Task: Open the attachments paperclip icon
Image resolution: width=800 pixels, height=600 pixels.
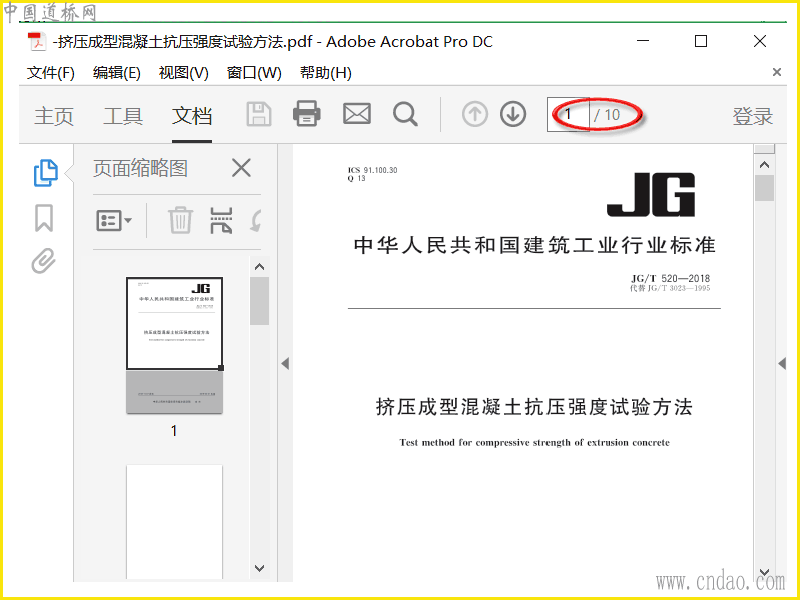Action: click(43, 261)
